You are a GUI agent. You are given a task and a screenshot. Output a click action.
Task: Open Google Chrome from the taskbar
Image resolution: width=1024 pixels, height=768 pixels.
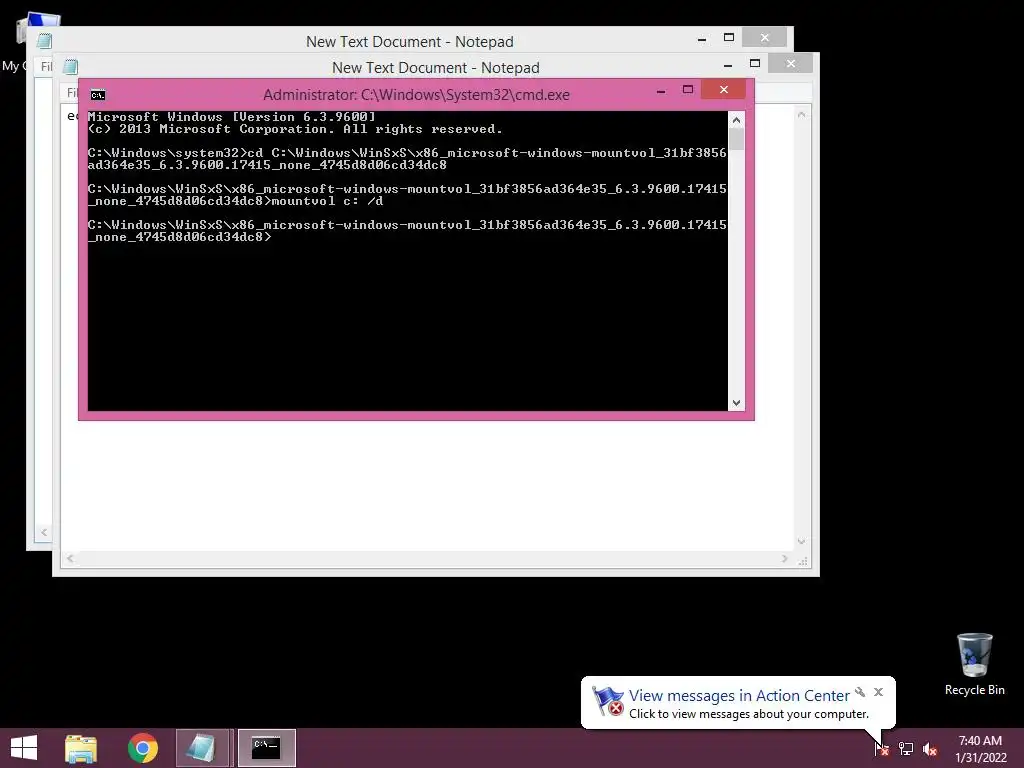142,748
